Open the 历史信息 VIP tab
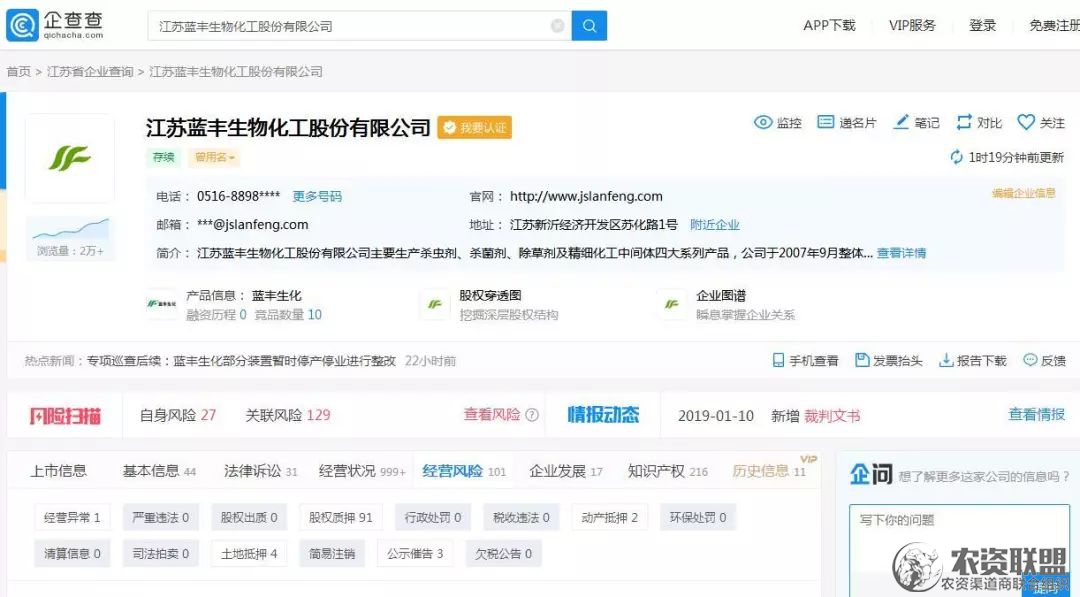This screenshot has height=597, width=1080. 769,471
